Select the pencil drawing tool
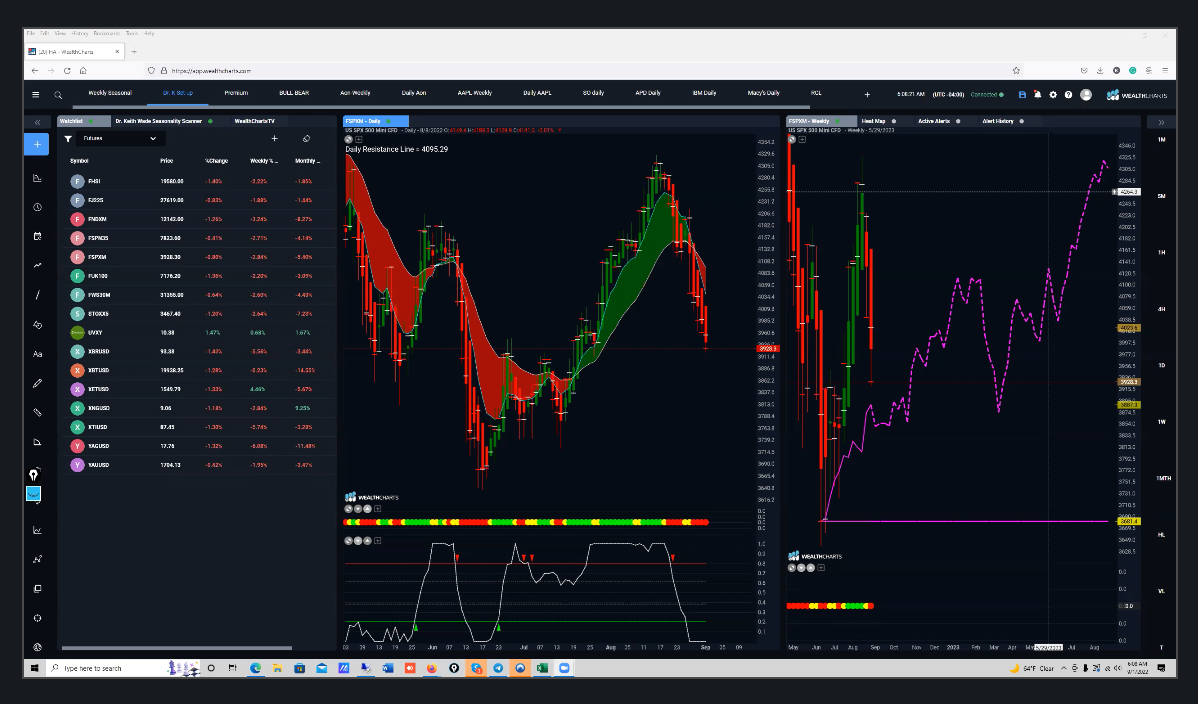The height and width of the screenshot is (704, 1198). pyautogui.click(x=37, y=384)
